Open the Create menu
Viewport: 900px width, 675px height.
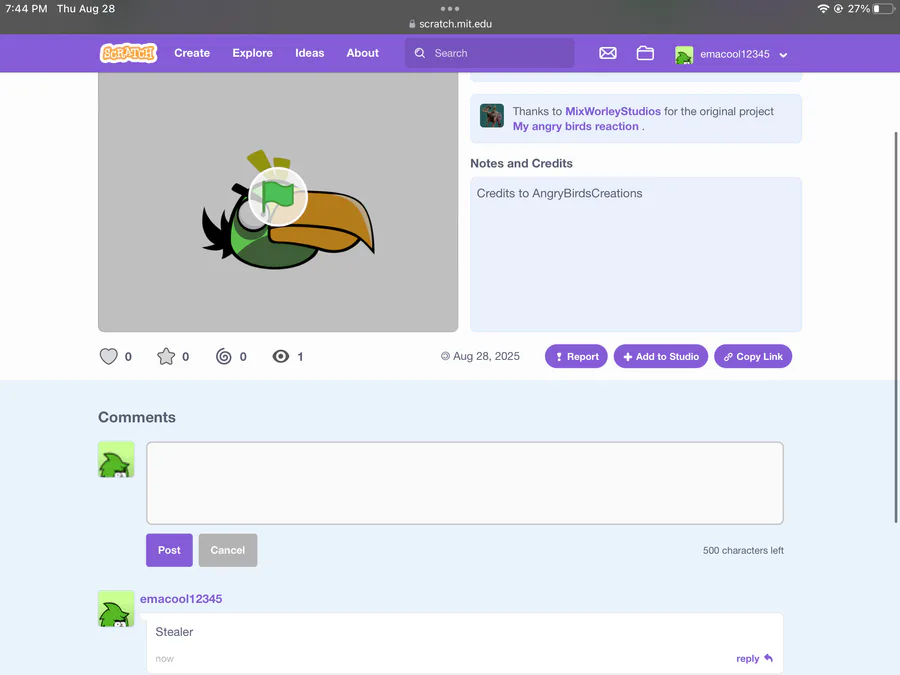coord(192,53)
